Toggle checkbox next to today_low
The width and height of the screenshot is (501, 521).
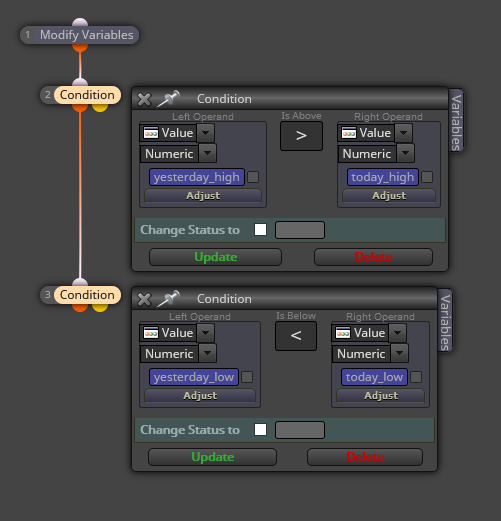[x=416, y=377]
